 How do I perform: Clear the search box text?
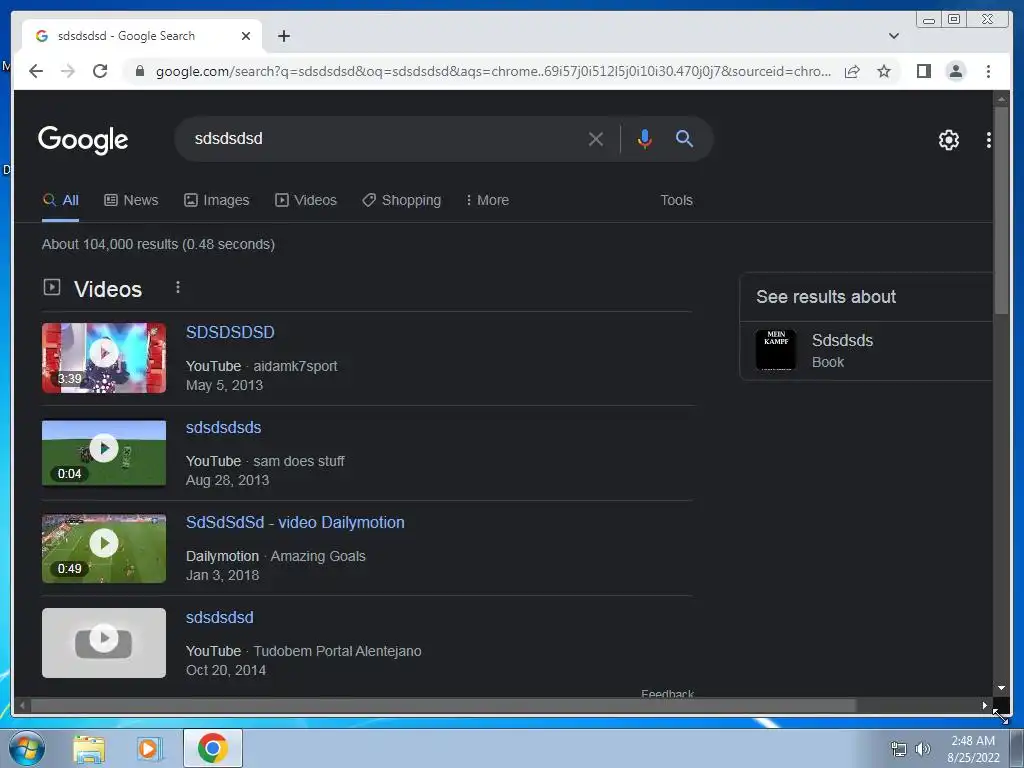pos(595,139)
